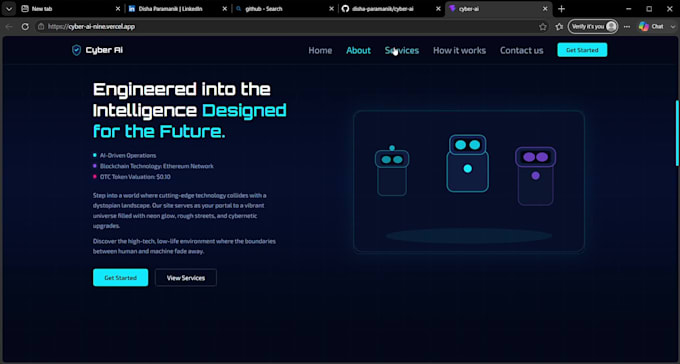Viewport: 680px width, 364px height.
Task: Go back with the browser back arrow
Action: click(9, 26)
